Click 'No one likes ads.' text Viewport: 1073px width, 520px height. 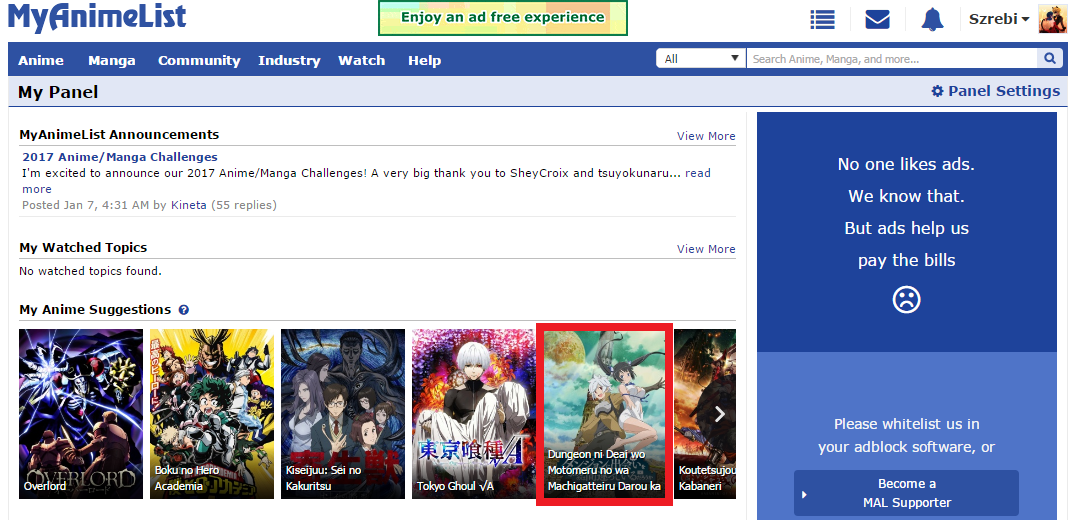(906, 164)
